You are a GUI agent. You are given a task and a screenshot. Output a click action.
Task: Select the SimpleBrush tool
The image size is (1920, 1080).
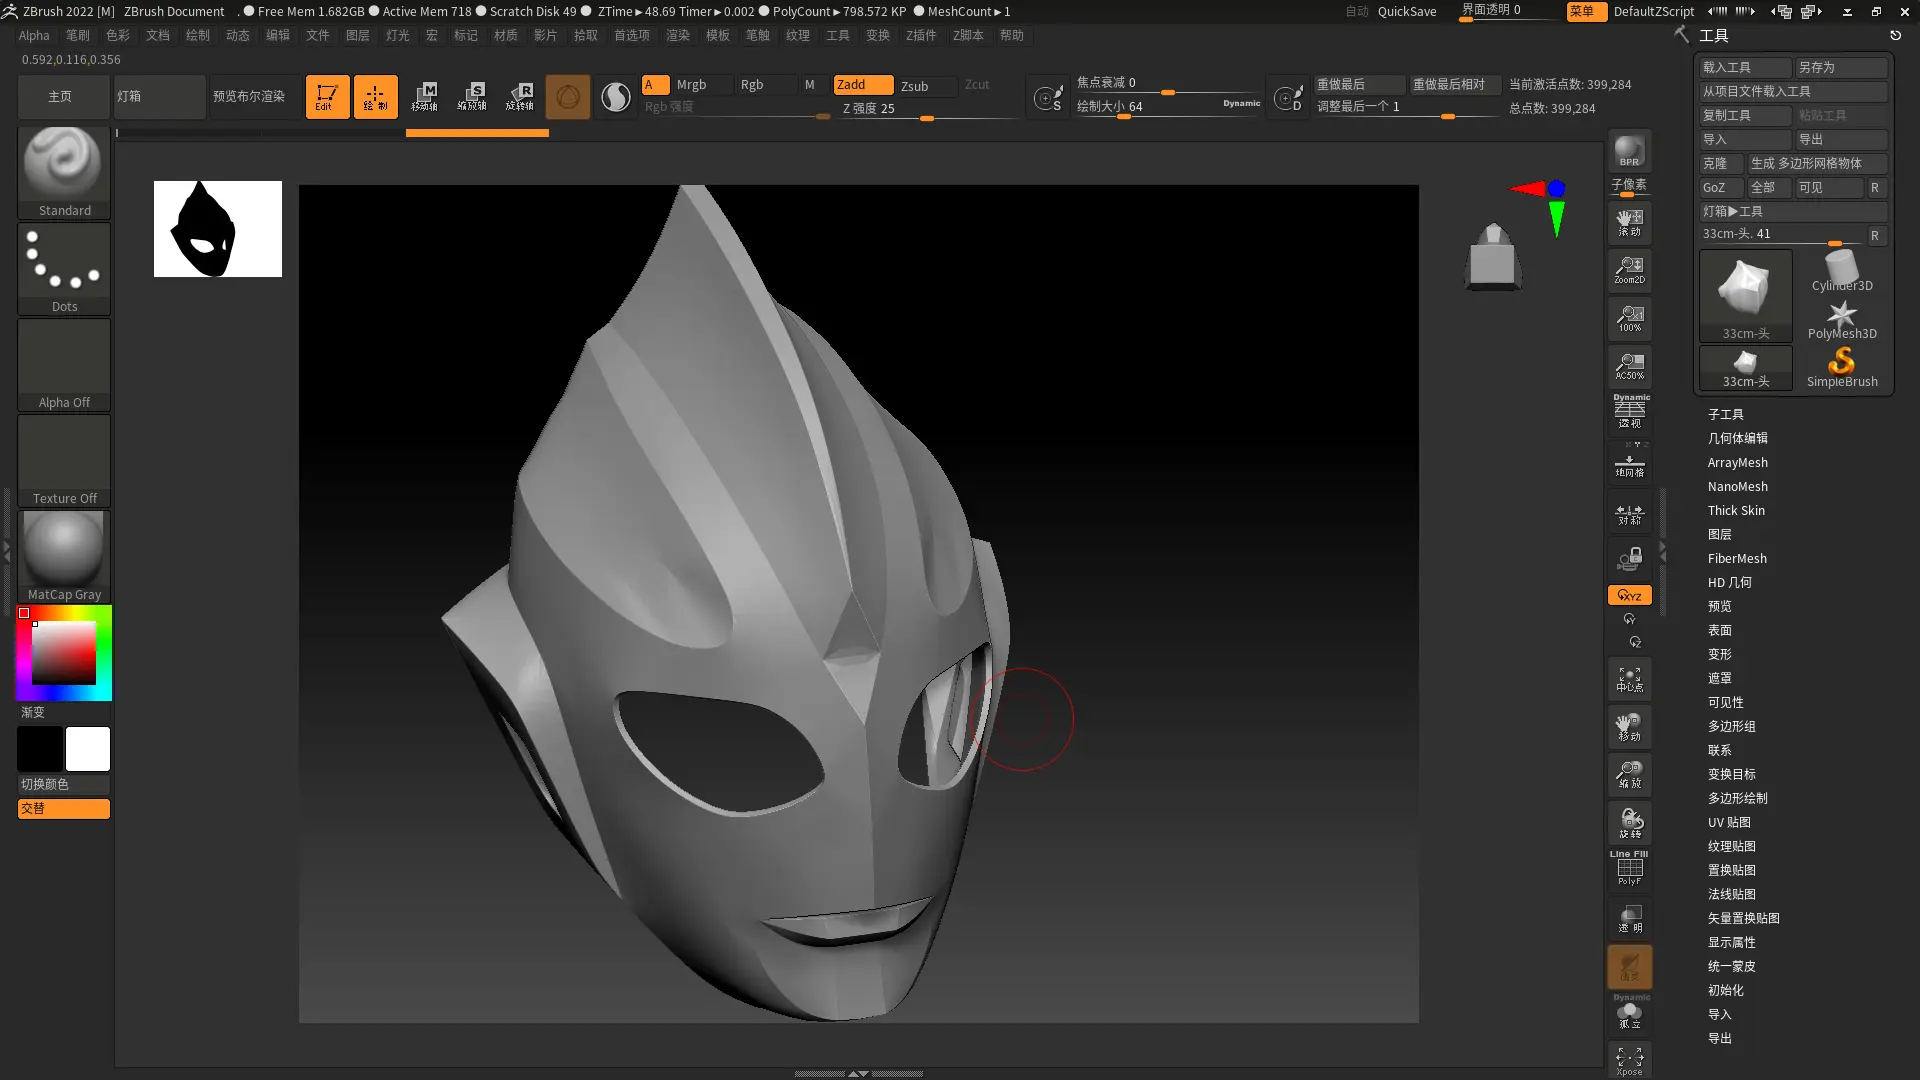(1842, 367)
